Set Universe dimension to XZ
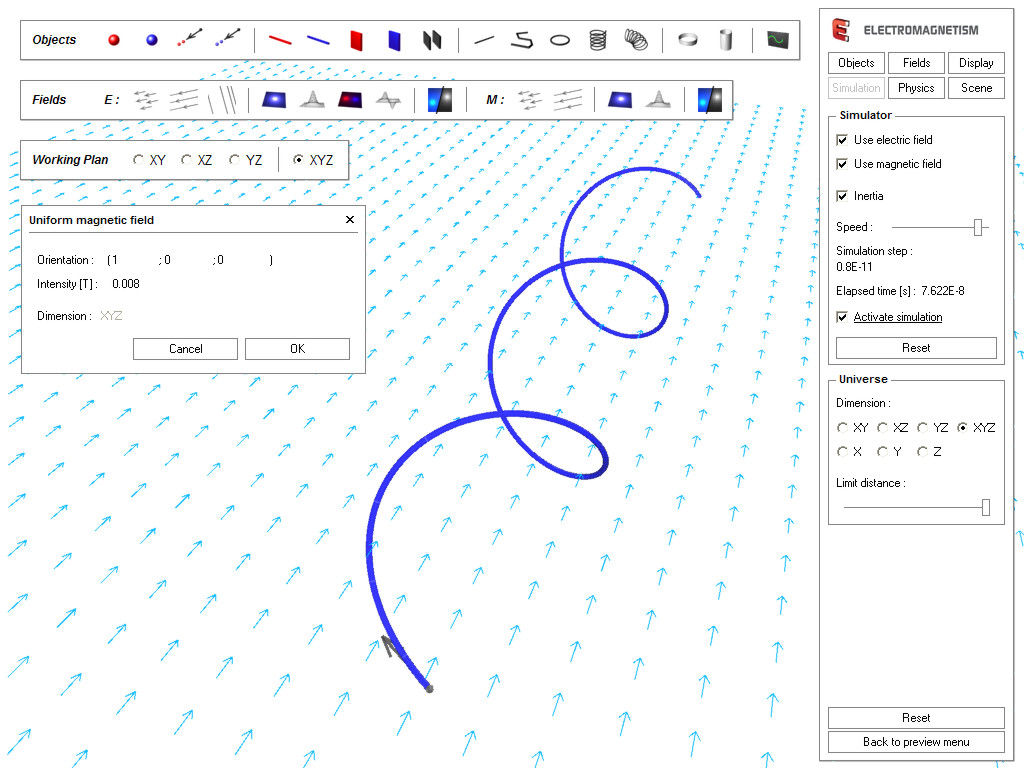Screen dimensions: 1024x768 tap(881, 427)
